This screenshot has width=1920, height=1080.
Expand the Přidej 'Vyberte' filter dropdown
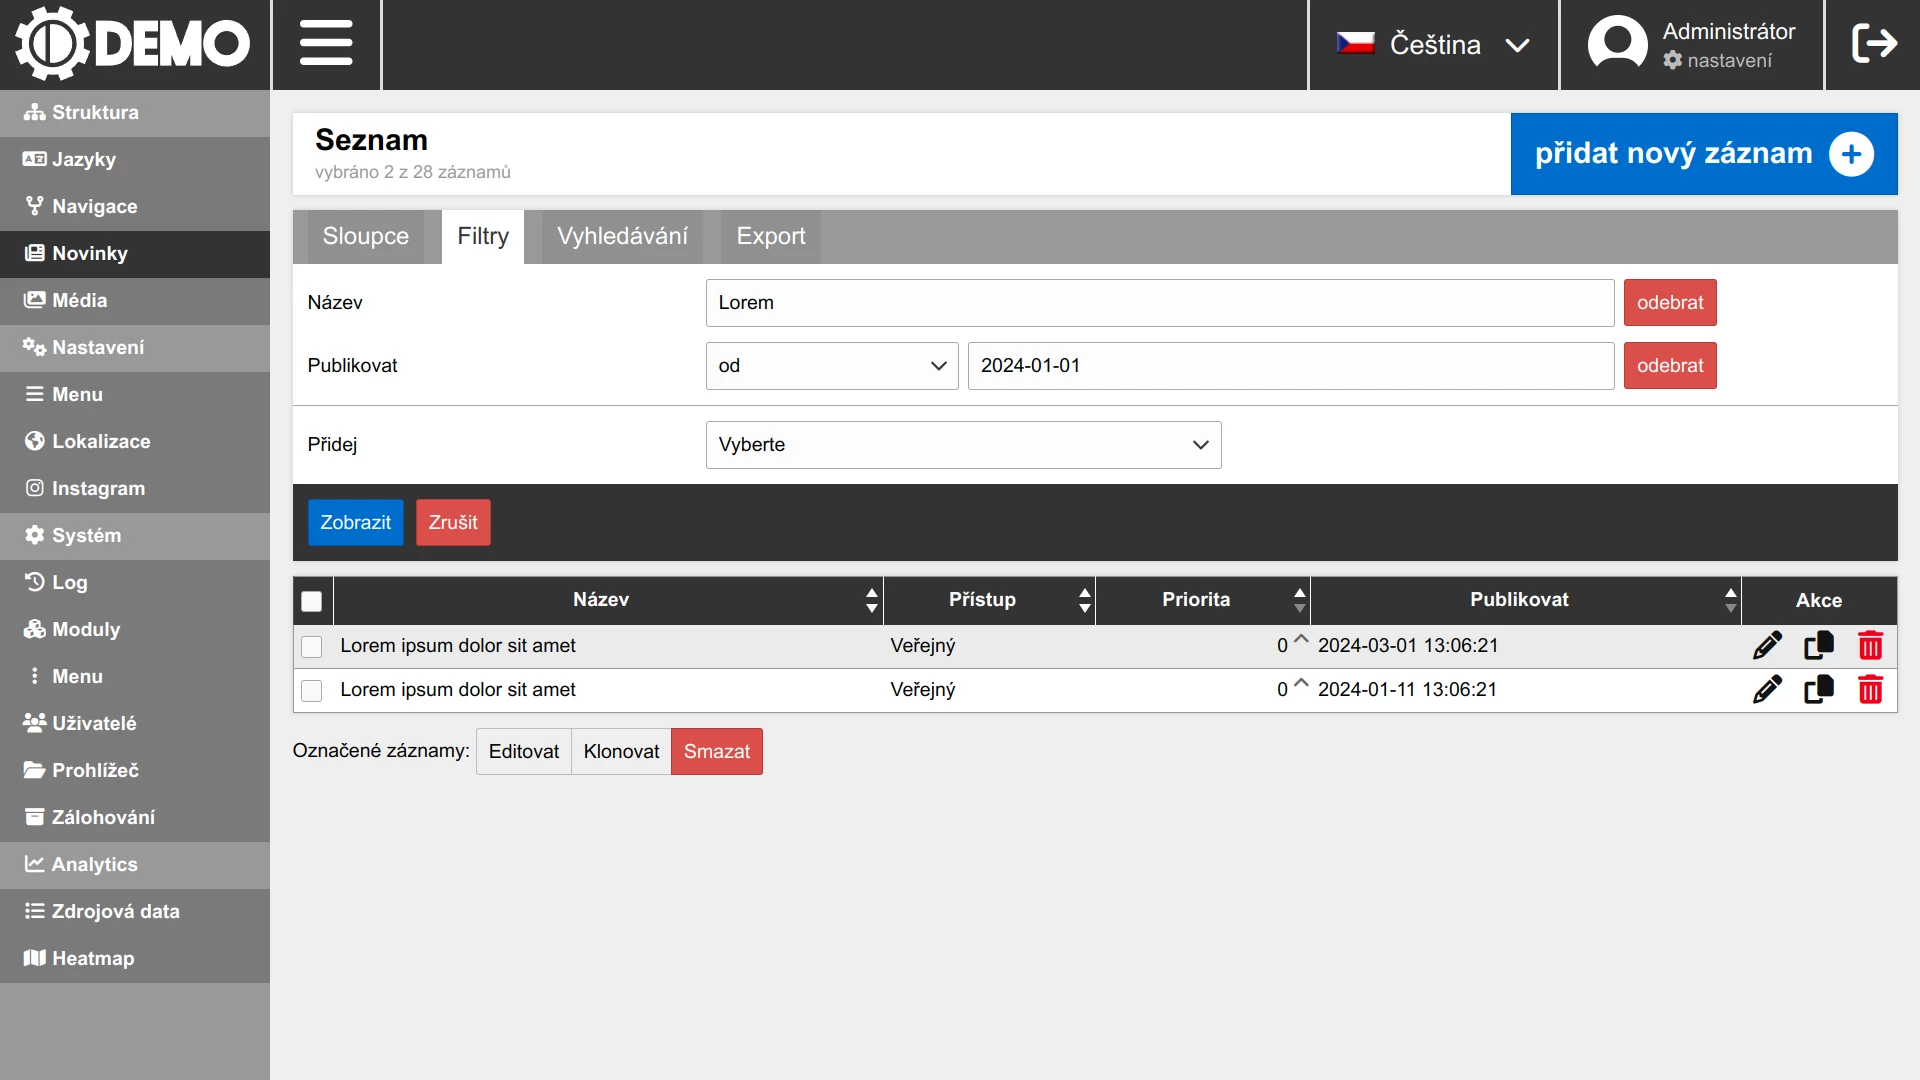(962, 445)
